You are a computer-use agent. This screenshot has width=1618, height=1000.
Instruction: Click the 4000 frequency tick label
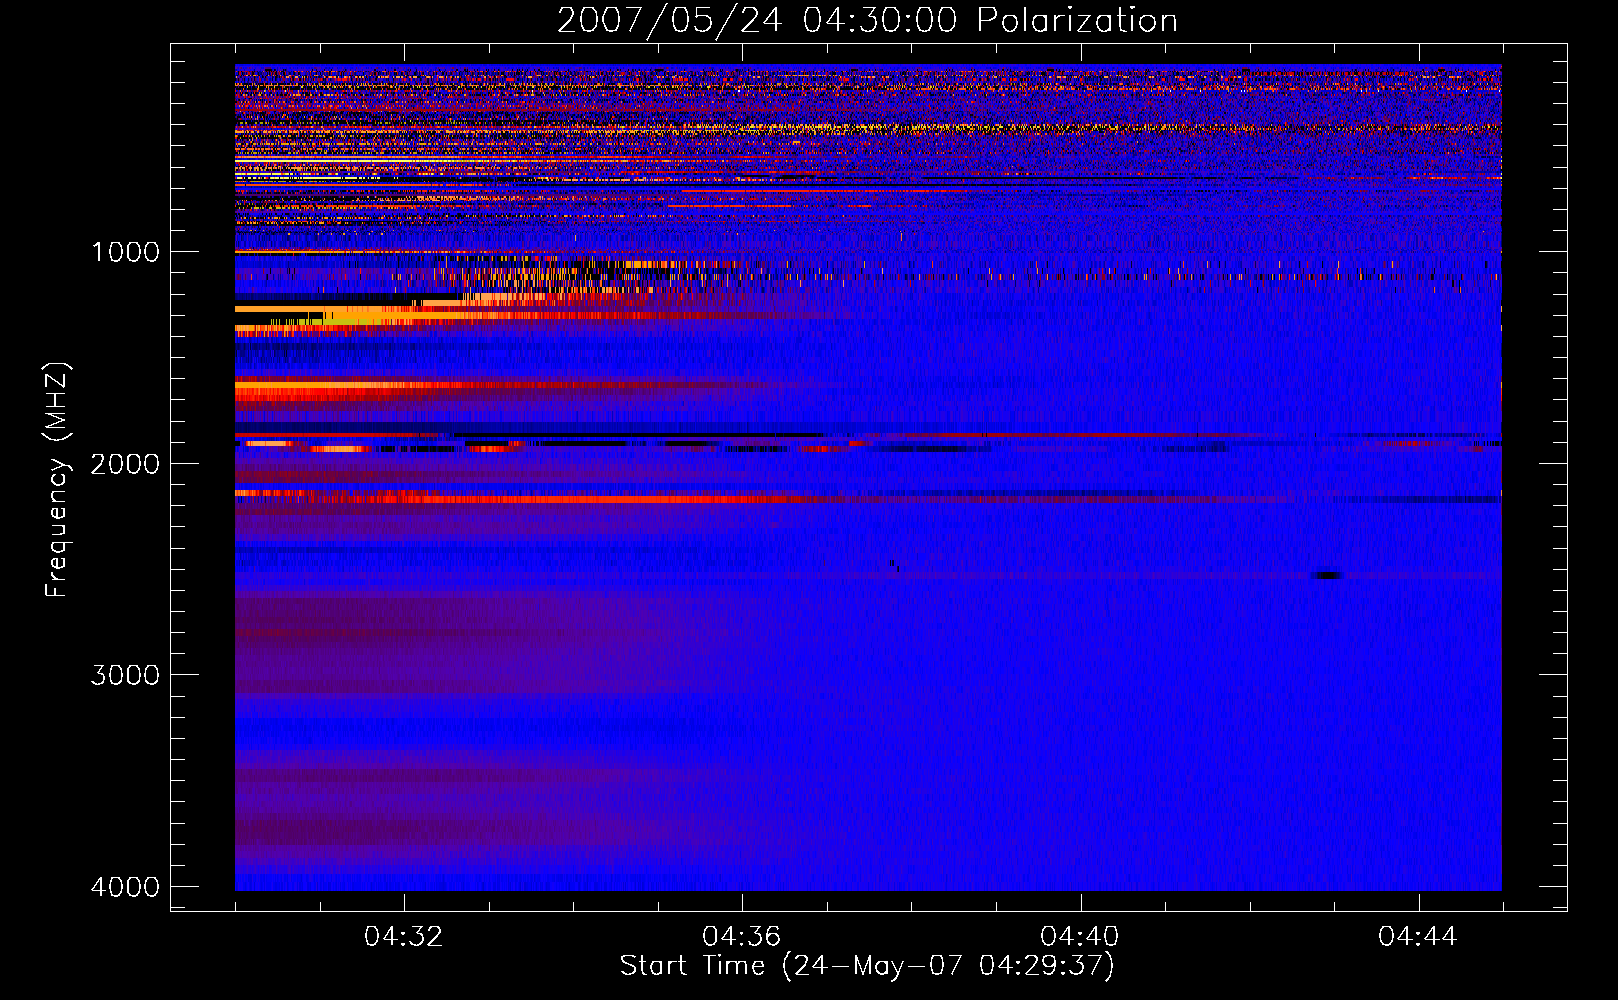point(125,887)
